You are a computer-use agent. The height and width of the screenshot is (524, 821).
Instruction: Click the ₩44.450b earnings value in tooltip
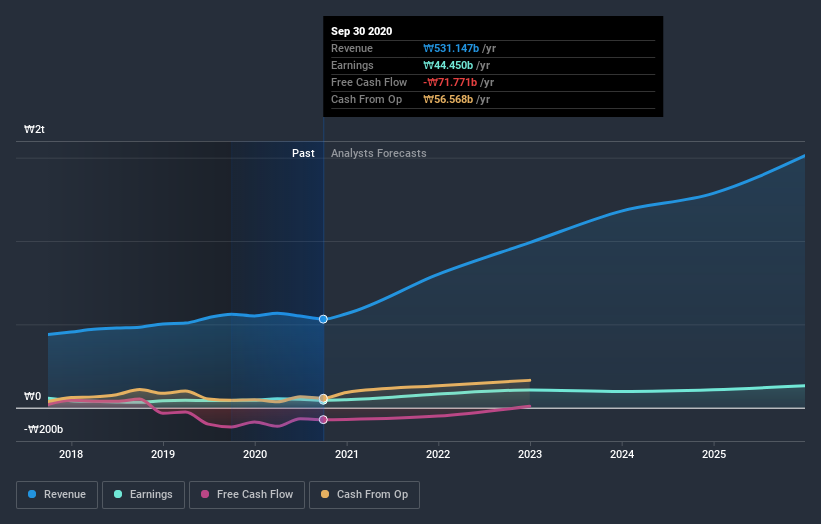tap(448, 65)
